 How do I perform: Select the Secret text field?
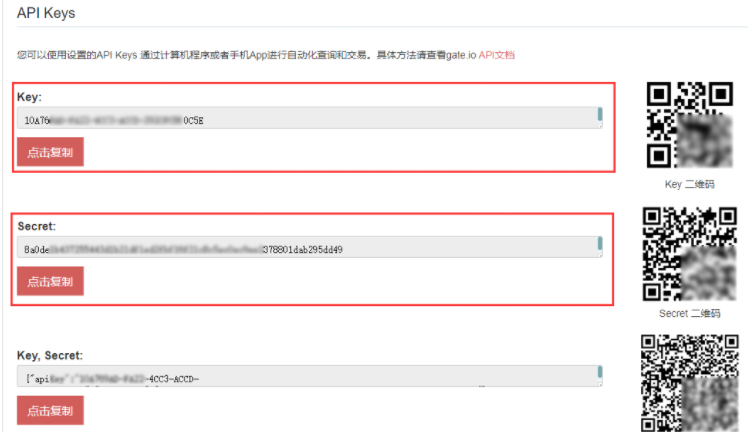click(x=300, y=248)
